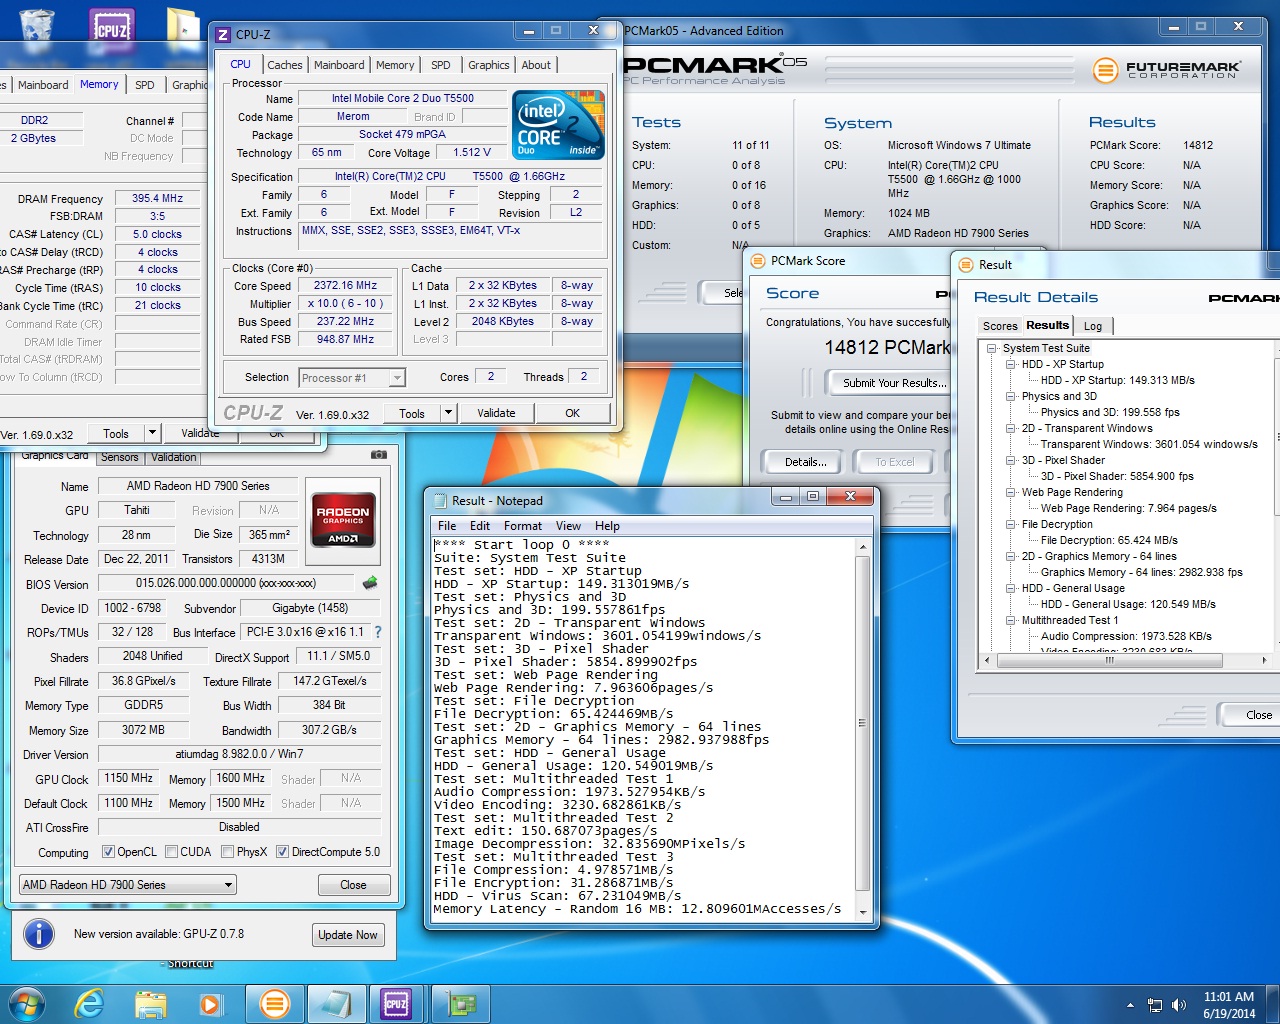Click the volume speaker tray icon
This screenshot has height=1024, width=1280.
pyautogui.click(x=1179, y=1005)
